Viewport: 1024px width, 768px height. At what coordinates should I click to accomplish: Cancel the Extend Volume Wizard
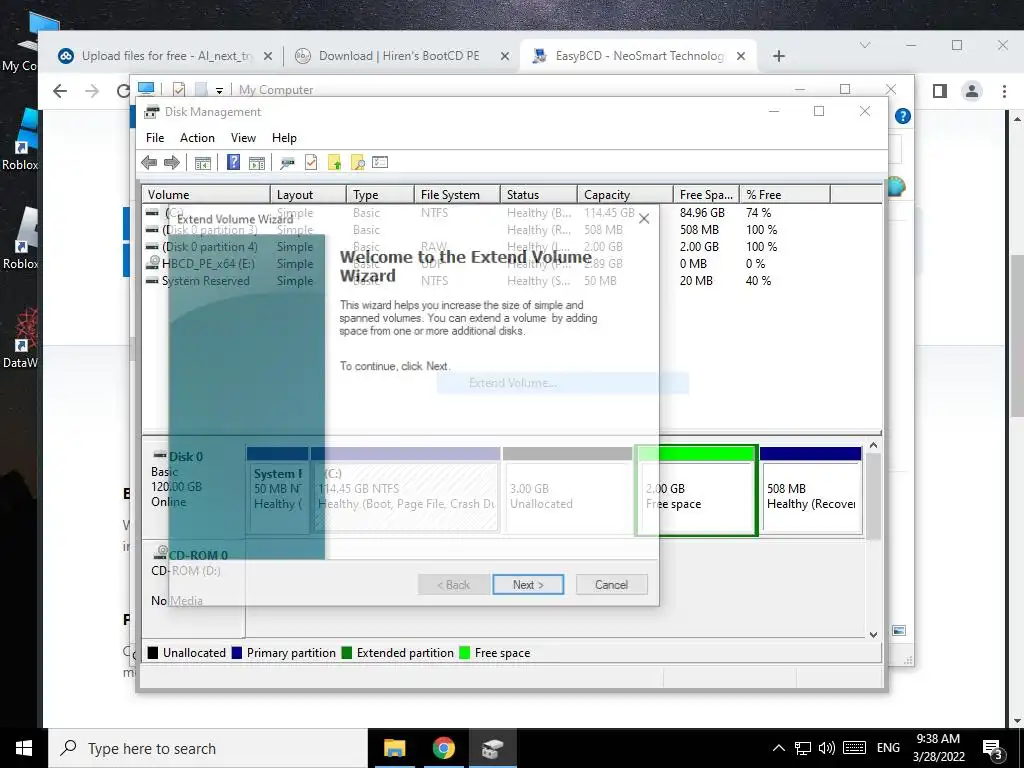[611, 584]
